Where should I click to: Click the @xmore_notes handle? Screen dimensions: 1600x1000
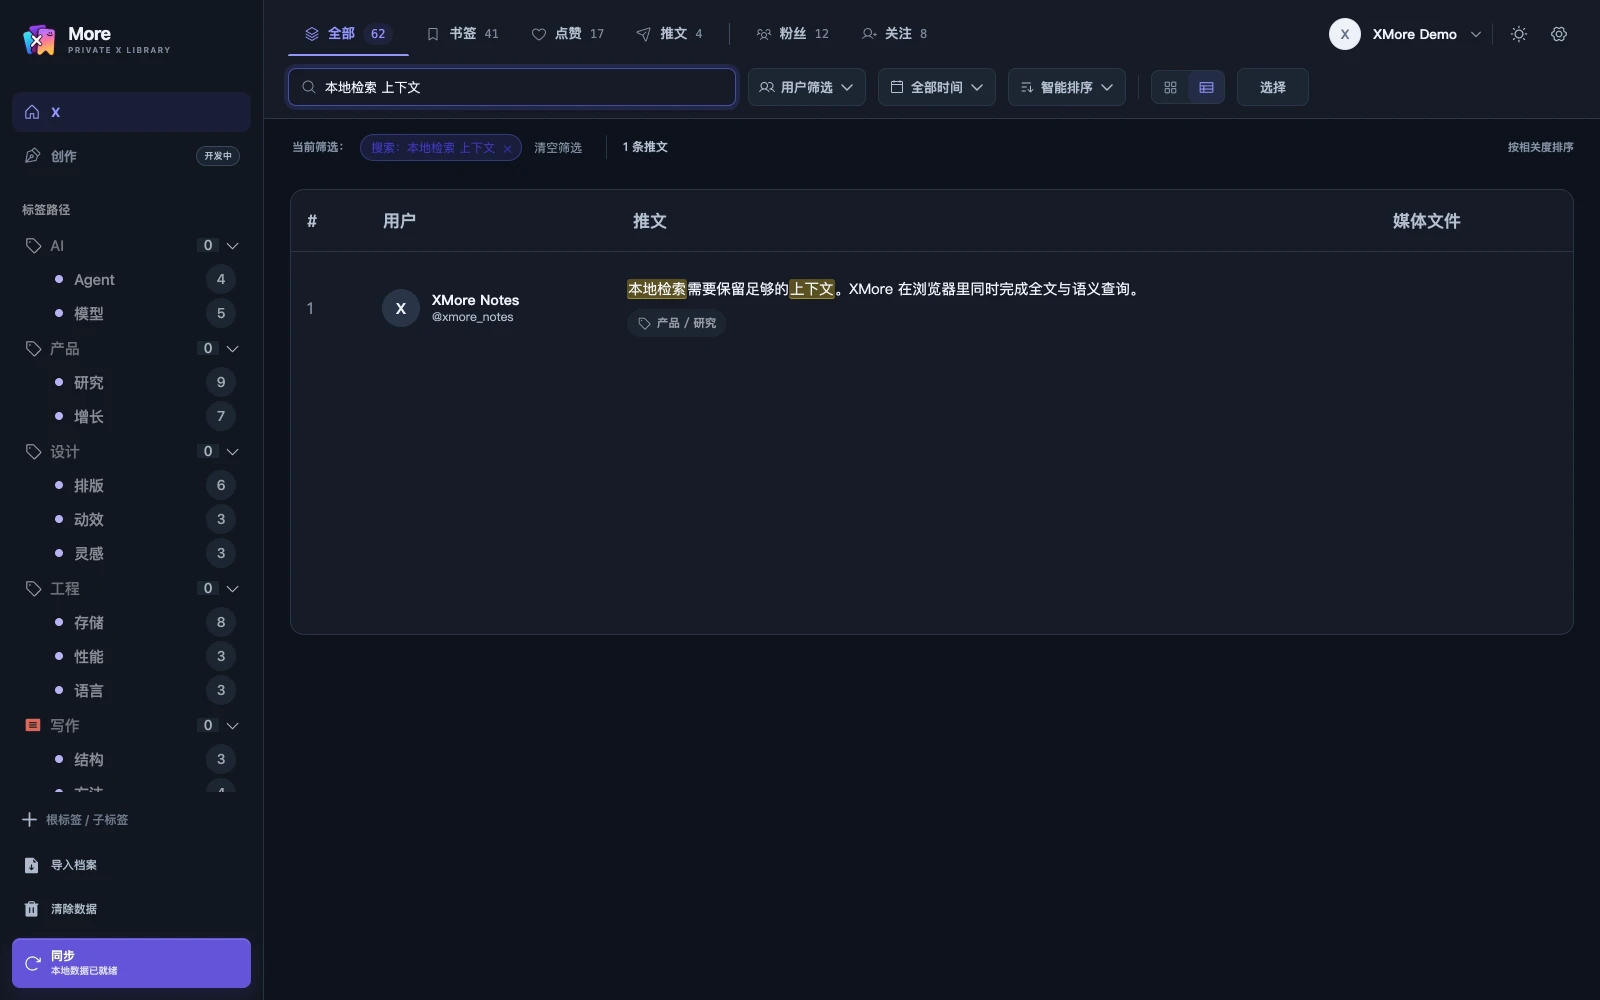[x=472, y=317]
